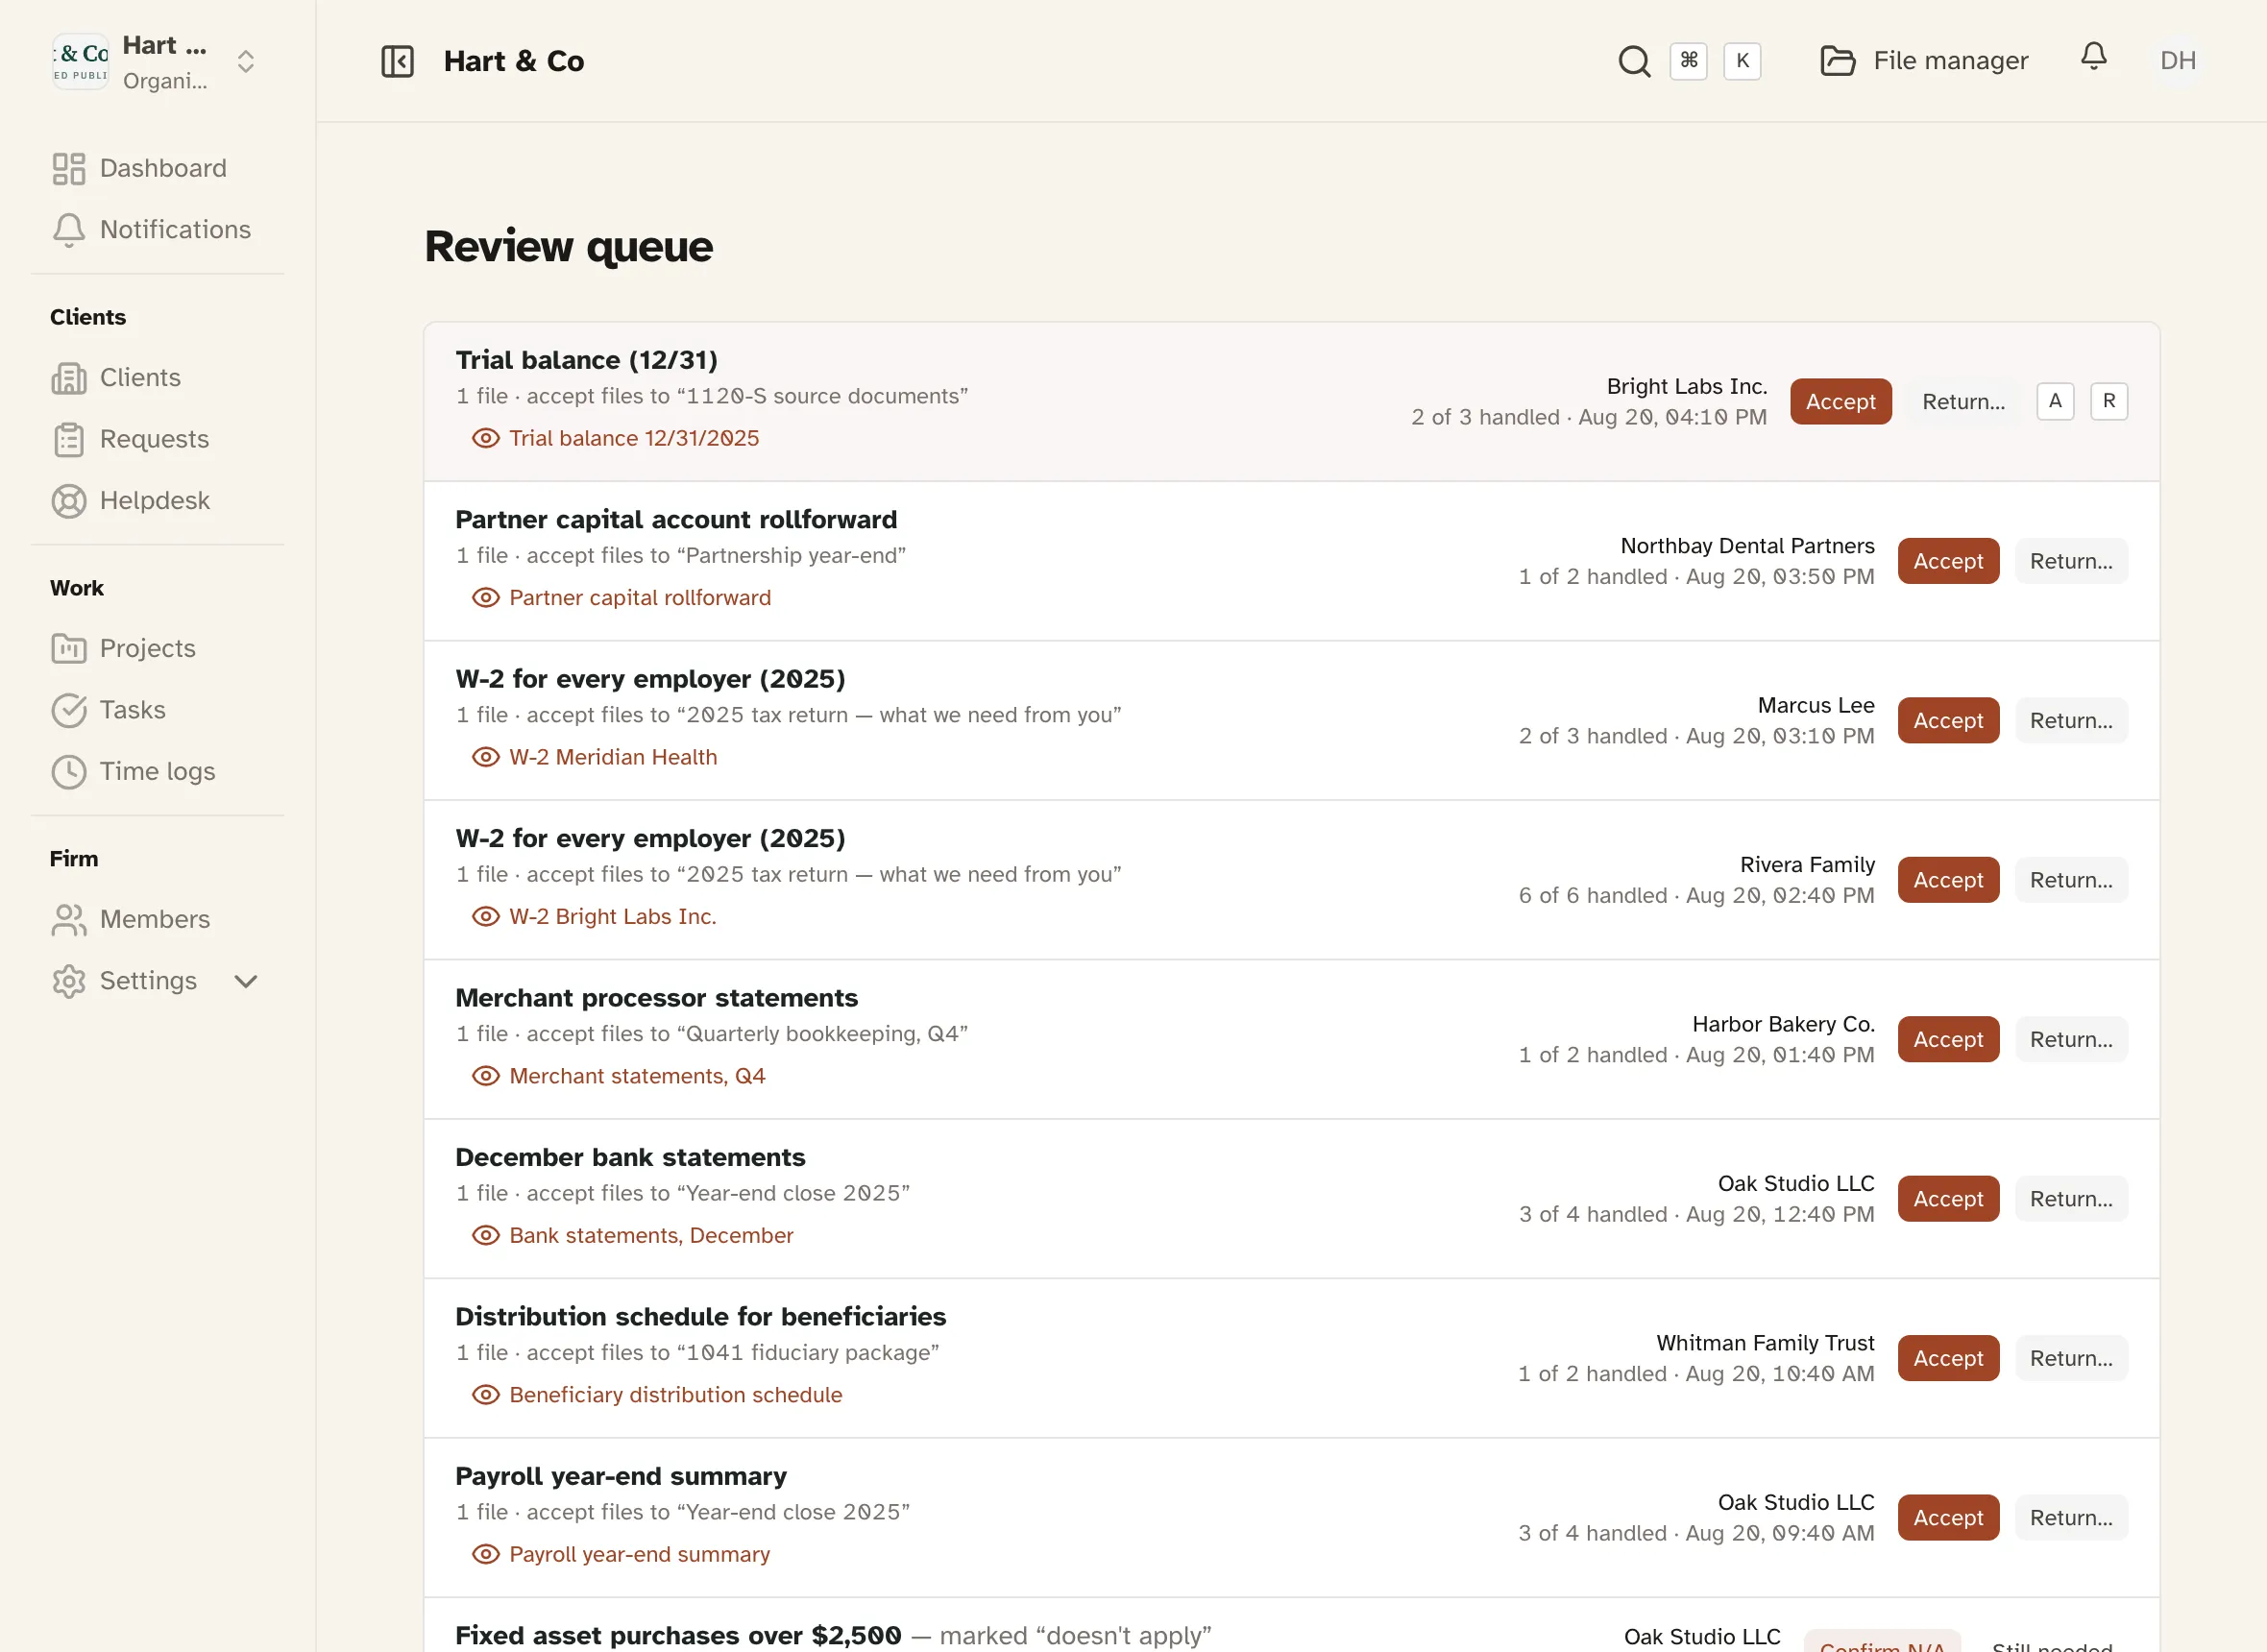
Task: Click the R shortcut key badge
Action: pyautogui.click(x=2109, y=401)
